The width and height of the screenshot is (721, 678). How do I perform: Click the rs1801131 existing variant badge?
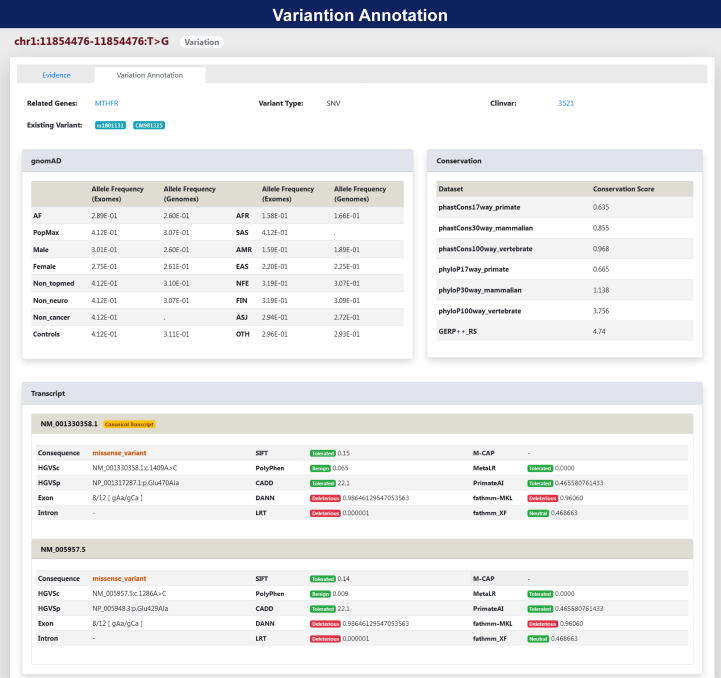click(110, 125)
